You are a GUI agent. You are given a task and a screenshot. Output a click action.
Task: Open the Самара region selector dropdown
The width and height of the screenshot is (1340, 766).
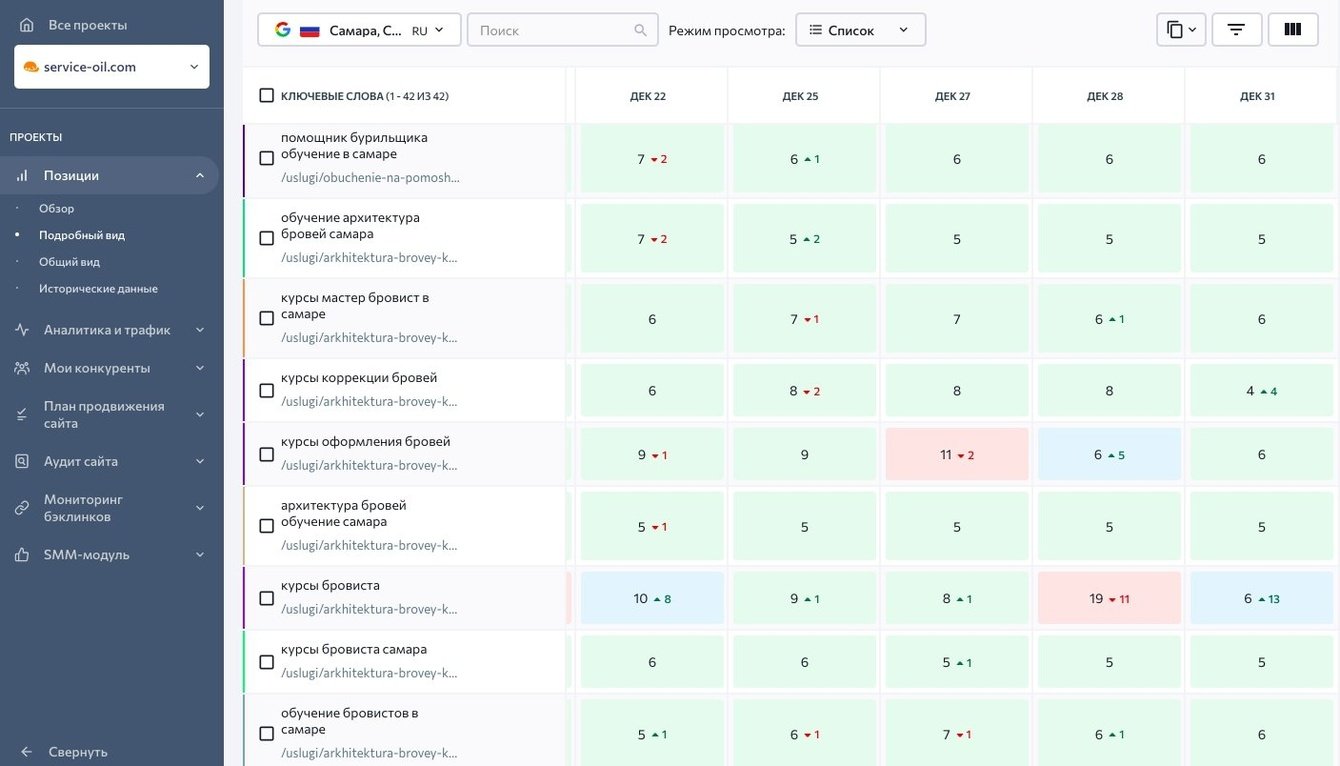coord(359,30)
